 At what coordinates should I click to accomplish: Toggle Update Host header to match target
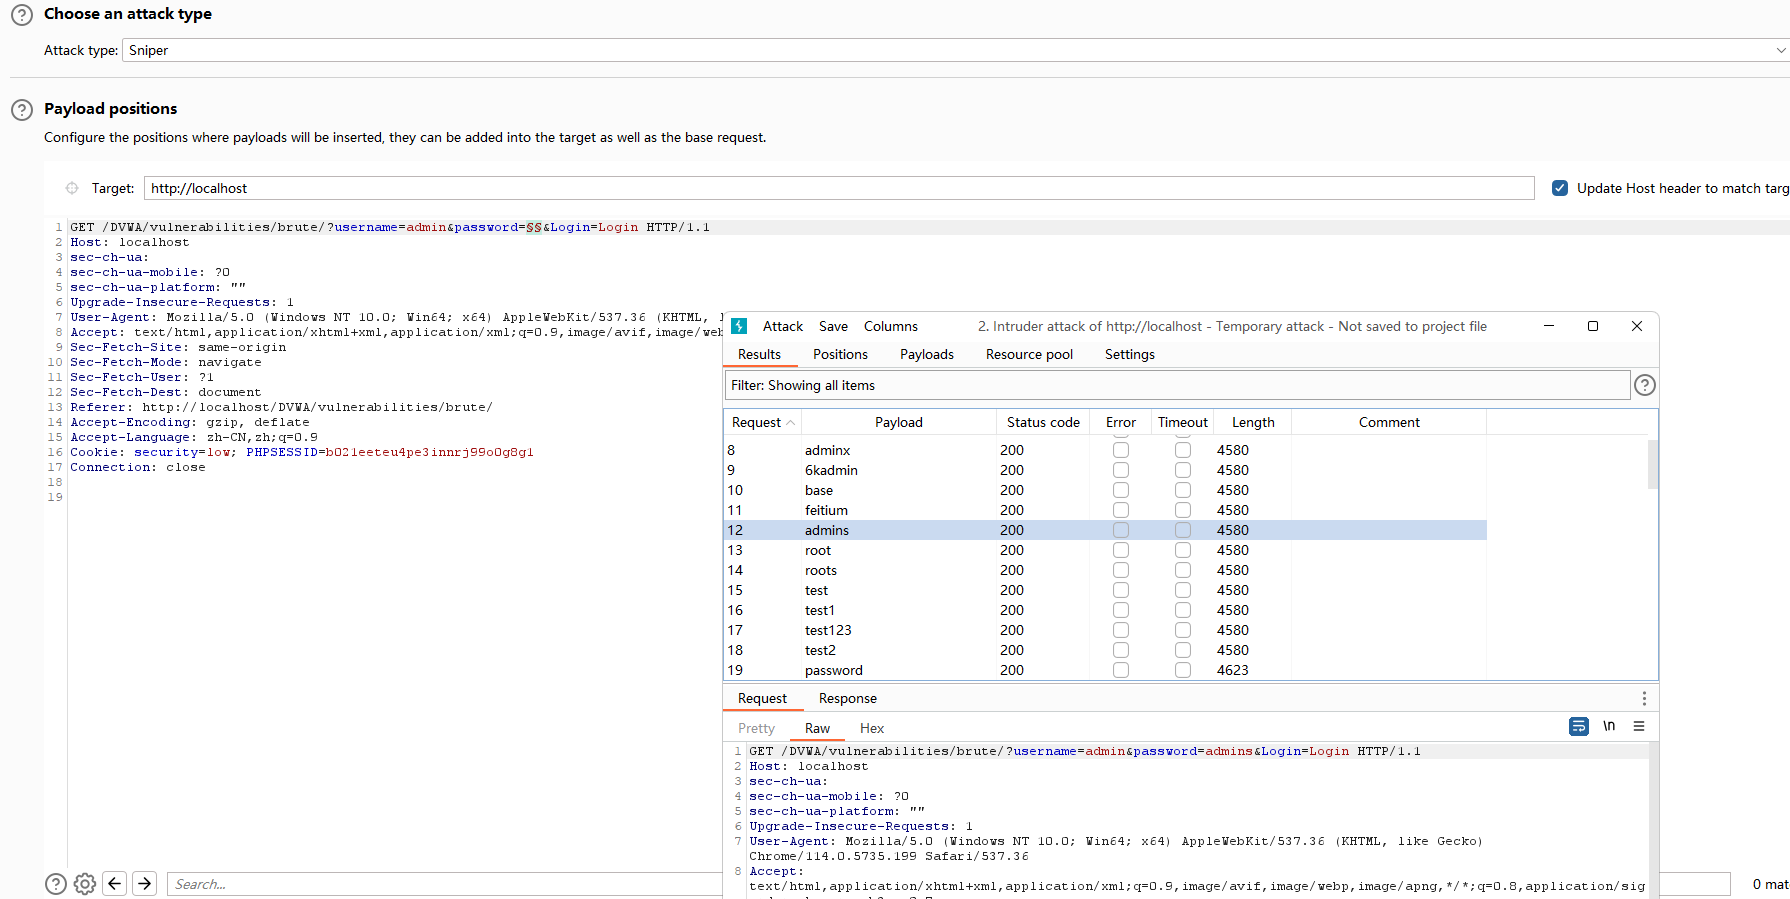pyautogui.click(x=1560, y=188)
